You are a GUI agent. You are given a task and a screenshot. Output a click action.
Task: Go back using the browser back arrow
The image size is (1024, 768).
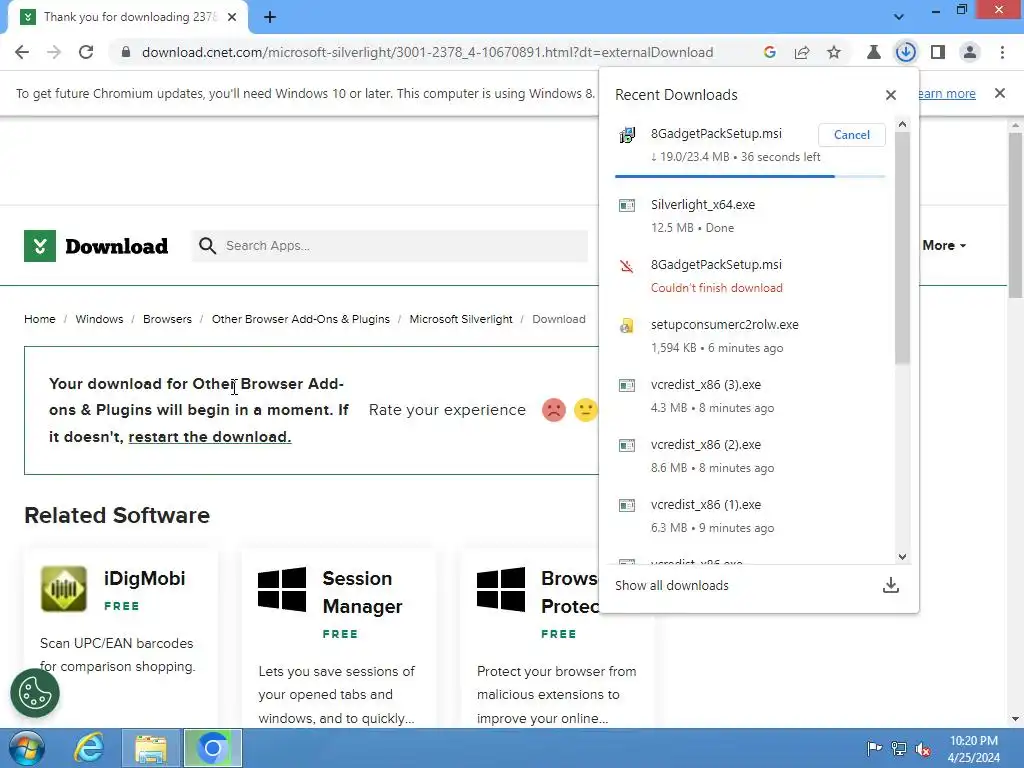point(22,52)
